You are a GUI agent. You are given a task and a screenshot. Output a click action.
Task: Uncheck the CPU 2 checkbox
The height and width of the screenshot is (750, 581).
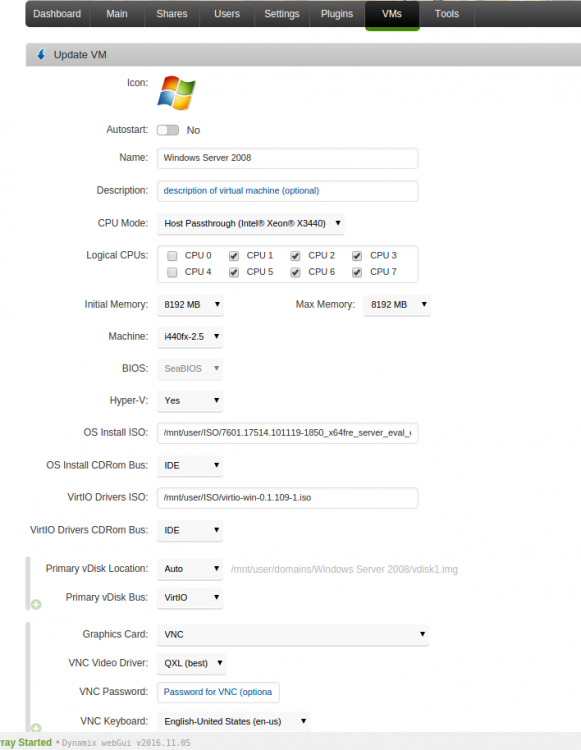[x=296, y=256]
